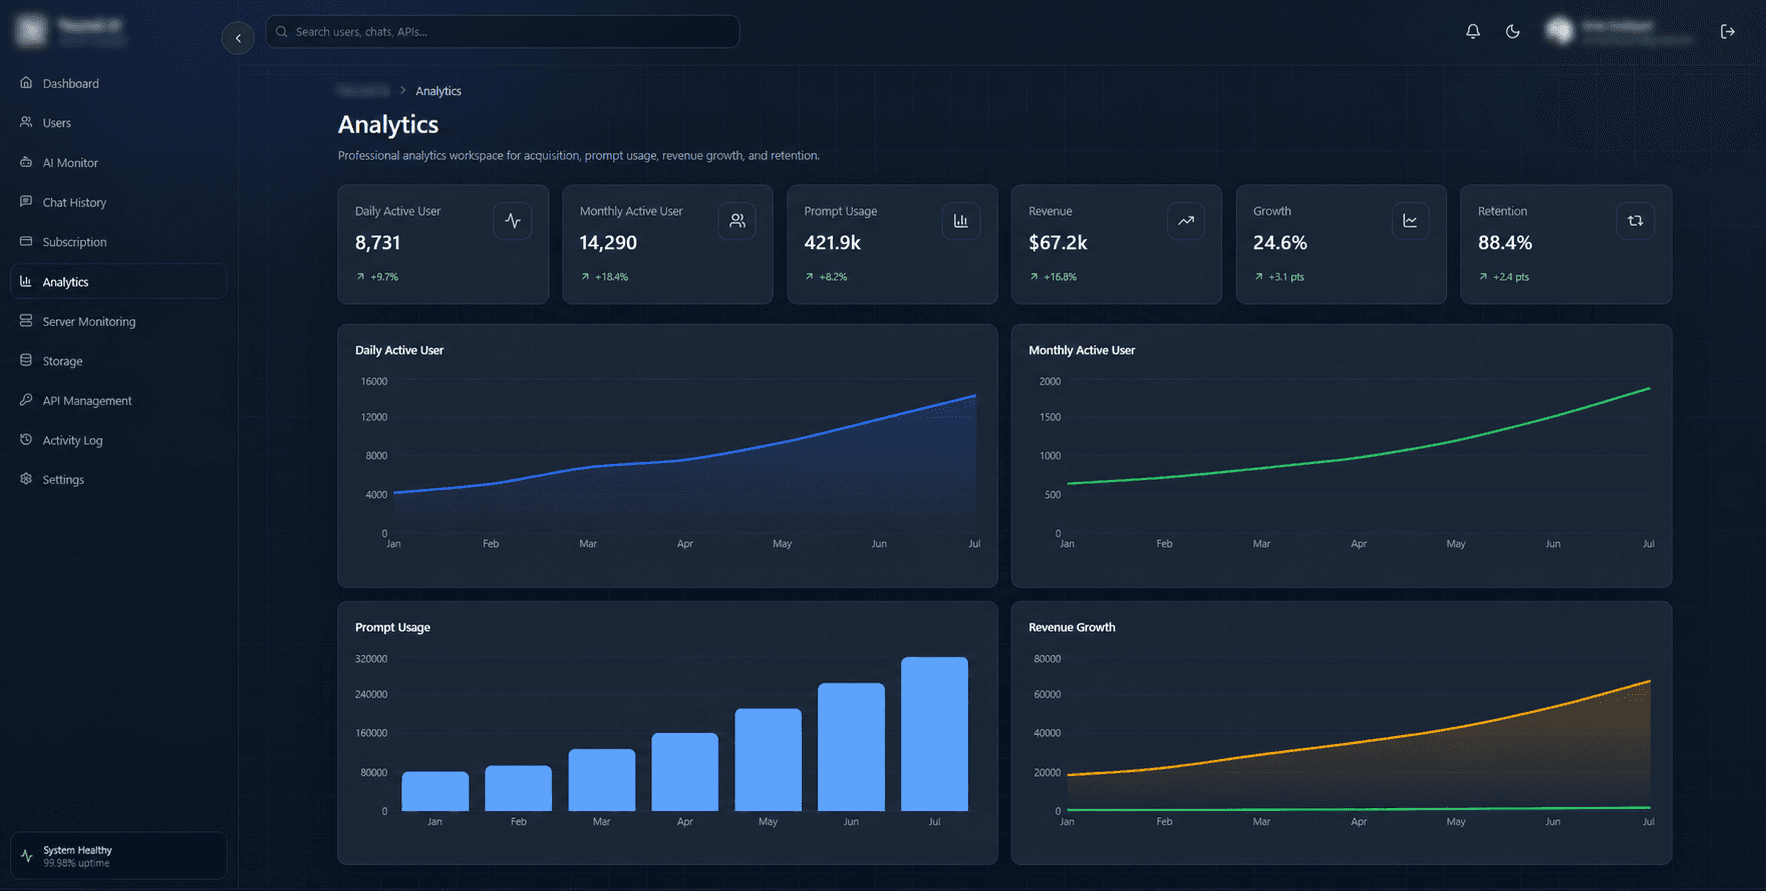Screen dimensions: 1766x891
Task: Focus the search users, chats, APIs field
Action: [503, 32]
